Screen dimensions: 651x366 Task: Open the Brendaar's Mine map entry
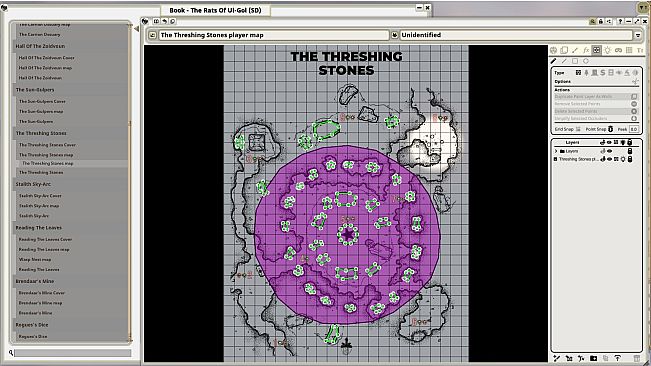pos(40,303)
